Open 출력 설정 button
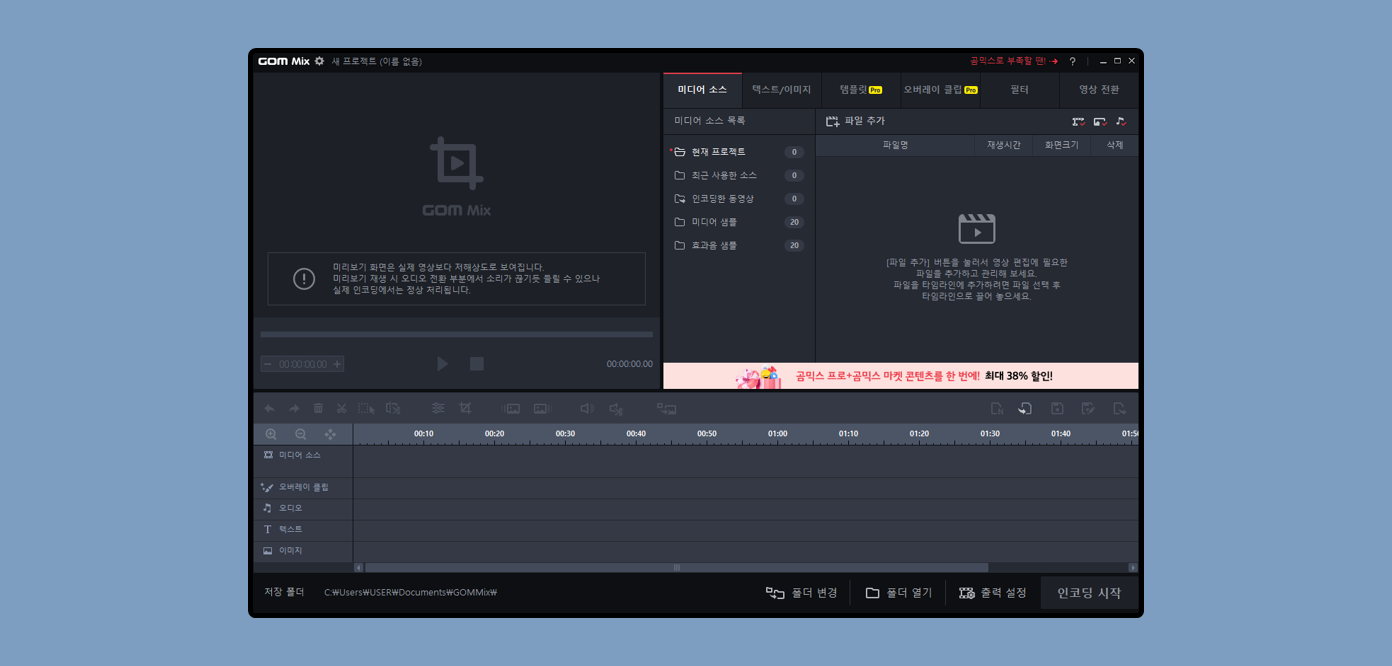Viewport: 1392px width, 666px height. 993,593
